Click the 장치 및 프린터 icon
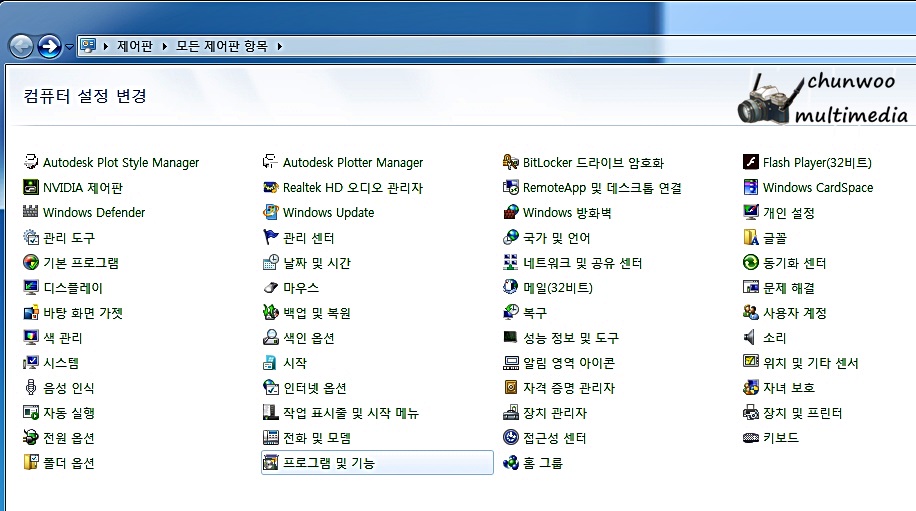This screenshot has width=916, height=511. pos(751,412)
